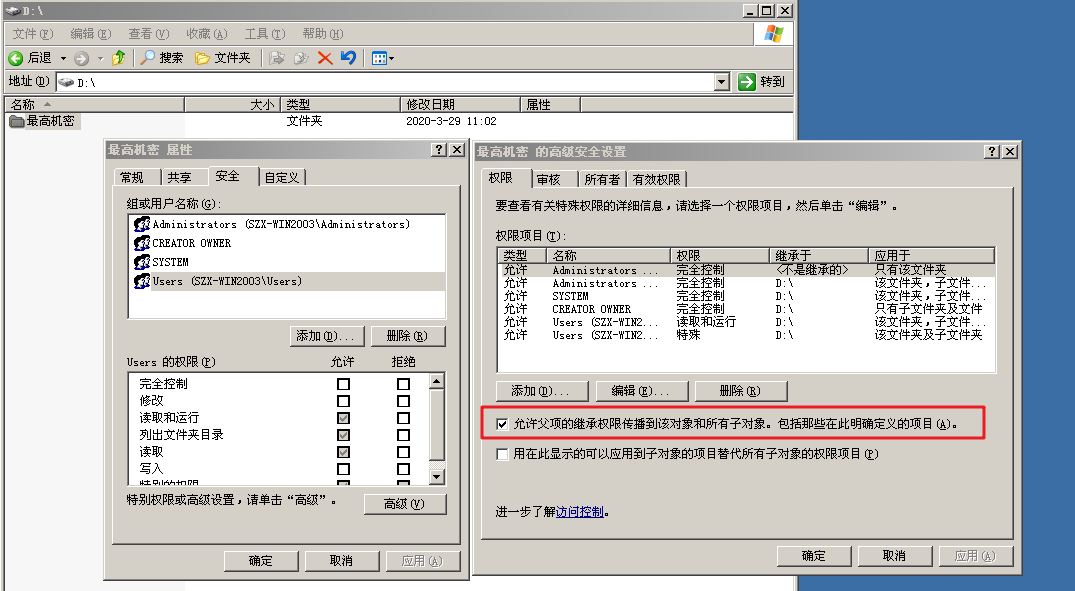1075x591 pixels.
Task: Click the green Go (转到) arrow icon
Action: 747,82
